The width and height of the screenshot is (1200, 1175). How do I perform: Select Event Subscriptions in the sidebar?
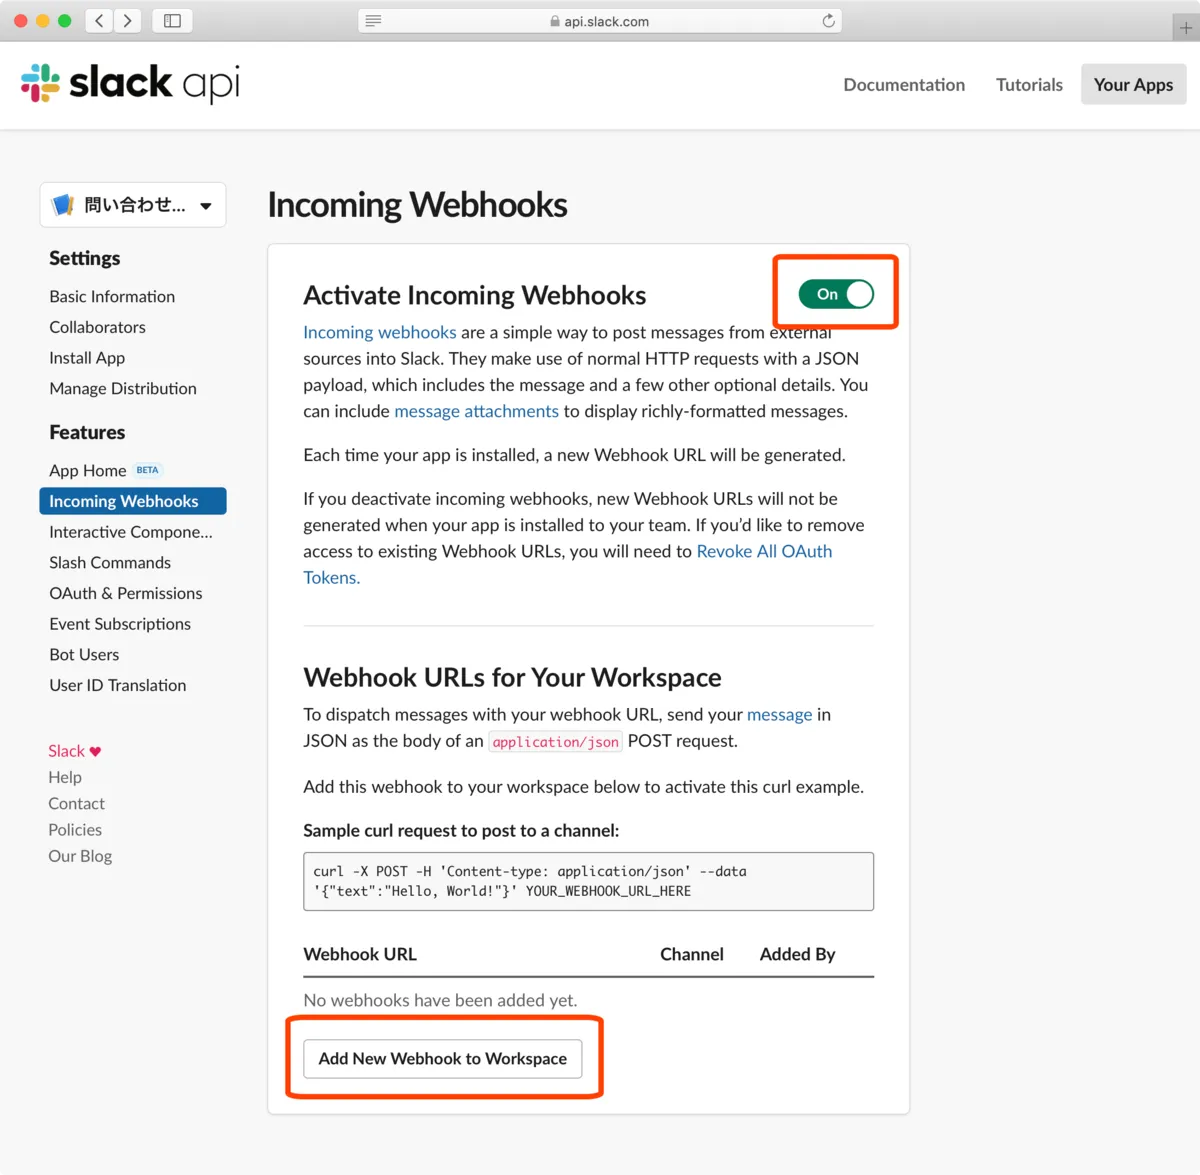point(120,624)
